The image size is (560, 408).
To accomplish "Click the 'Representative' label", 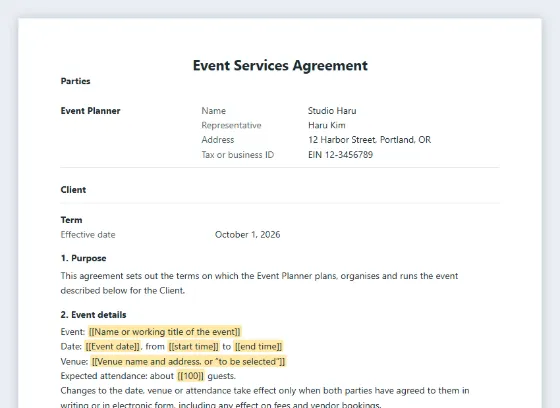I will coord(231,125).
